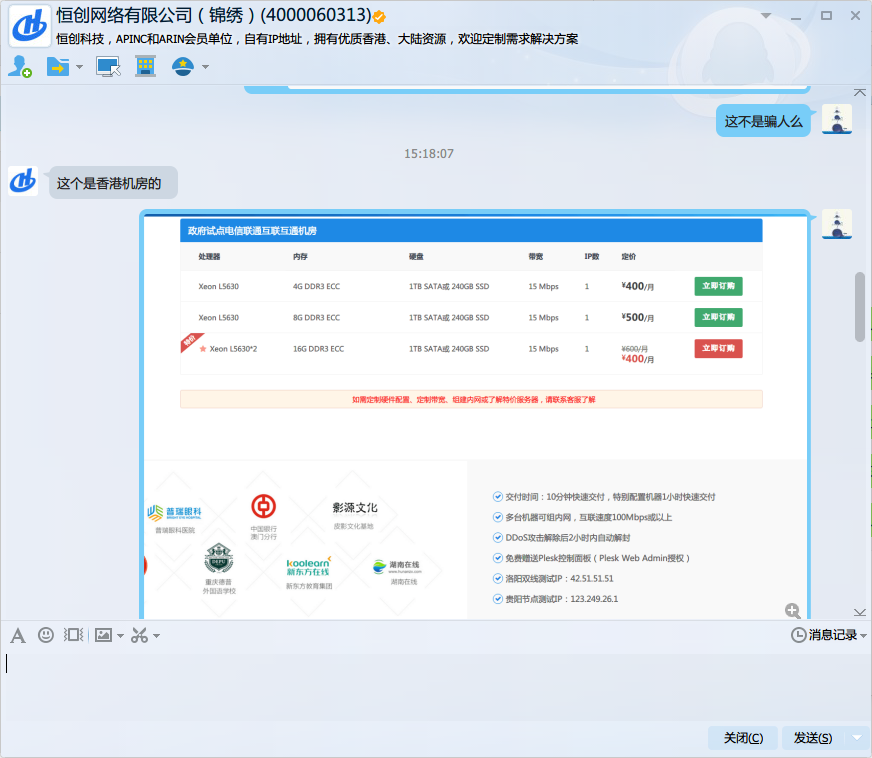Click the 洛阳双线测试IP: 42.51.51.51 text
Screen dimensions: 872x758
pyautogui.click(x=559, y=578)
